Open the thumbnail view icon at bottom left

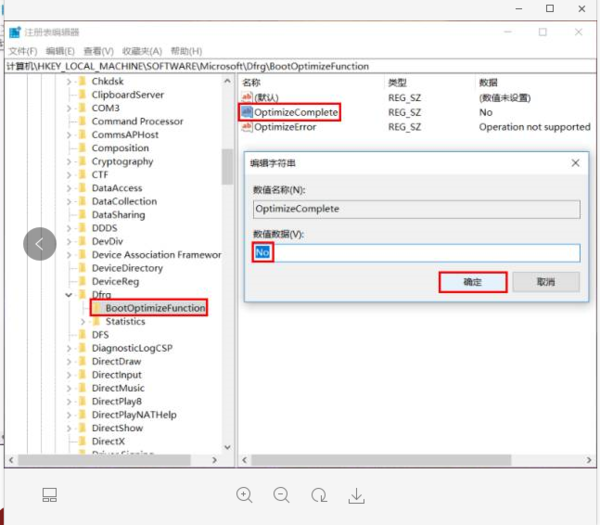pyautogui.click(x=50, y=495)
